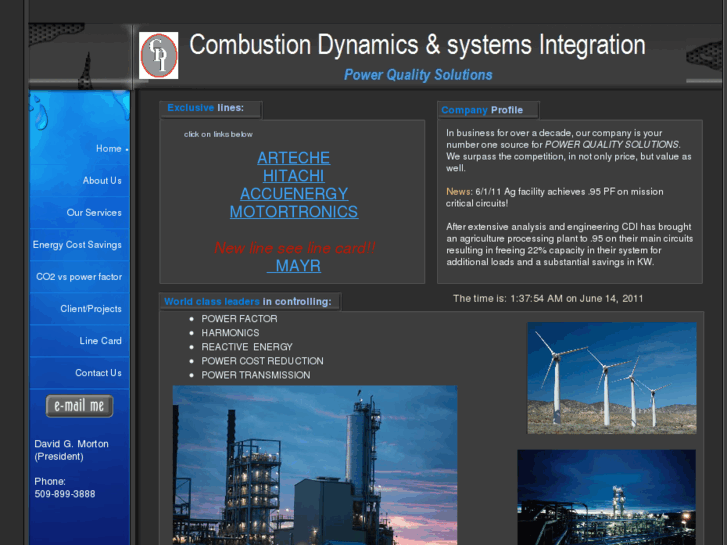Click the wind turbines photo
Viewport: 727px width, 545px height.
611,377
